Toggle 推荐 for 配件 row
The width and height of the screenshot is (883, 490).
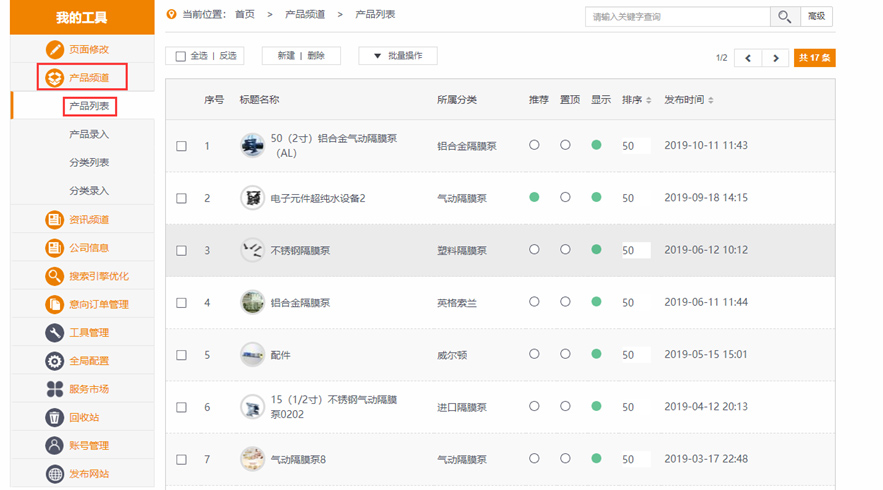coord(534,354)
